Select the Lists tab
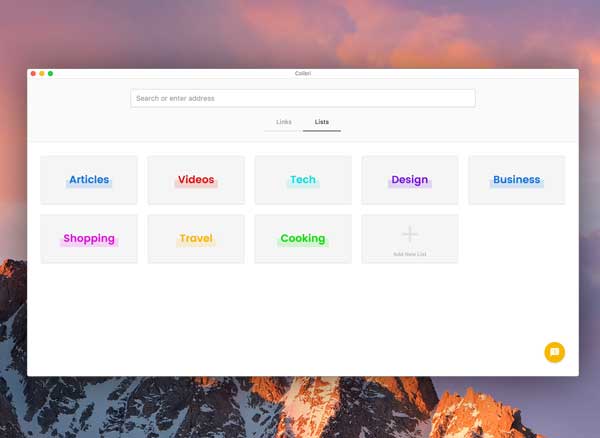Image resolution: width=600 pixels, height=438 pixels. (321, 122)
